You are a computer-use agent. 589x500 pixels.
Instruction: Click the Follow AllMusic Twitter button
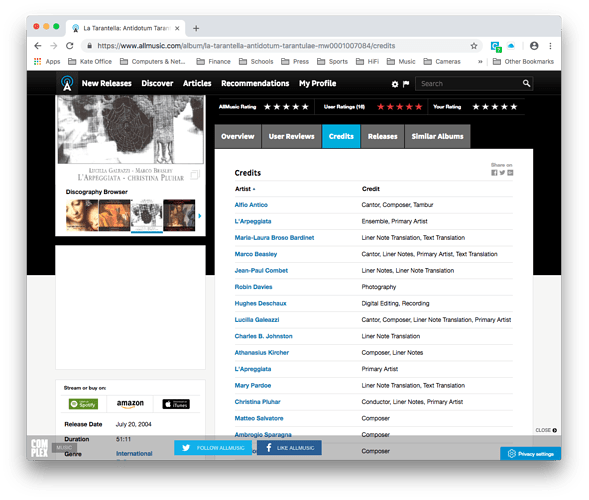point(213,448)
